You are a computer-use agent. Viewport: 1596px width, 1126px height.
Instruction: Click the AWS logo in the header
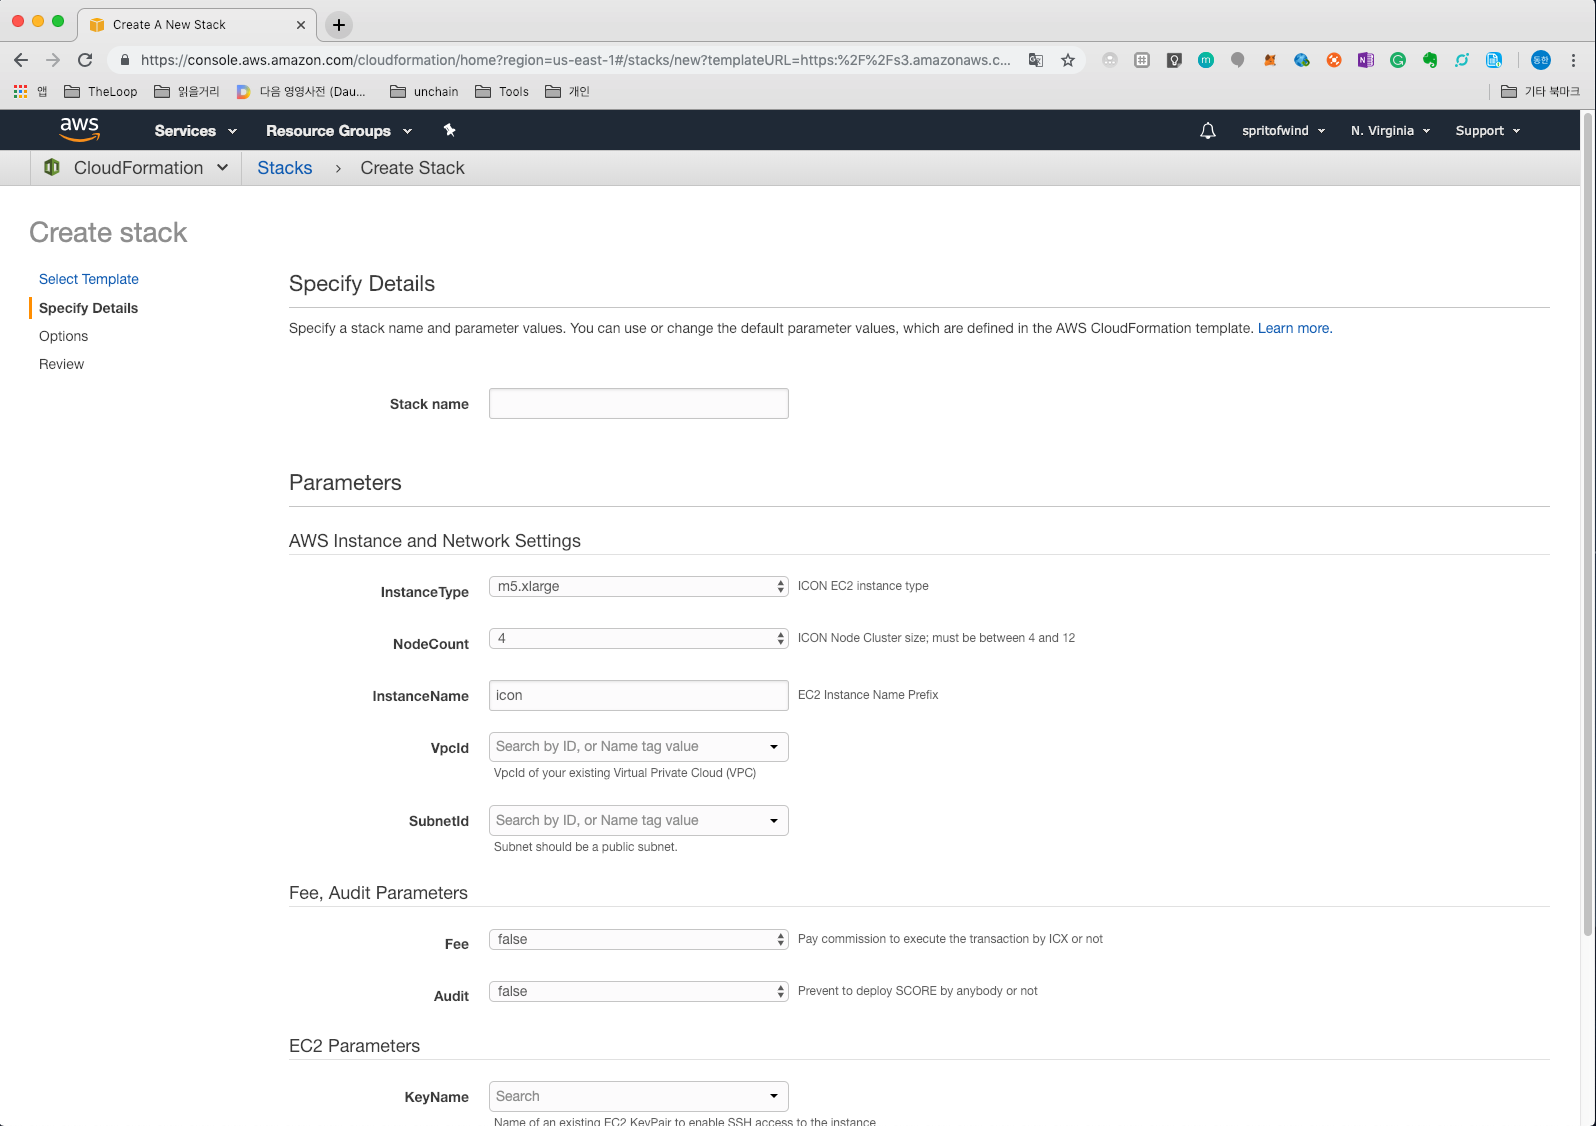[79, 129]
